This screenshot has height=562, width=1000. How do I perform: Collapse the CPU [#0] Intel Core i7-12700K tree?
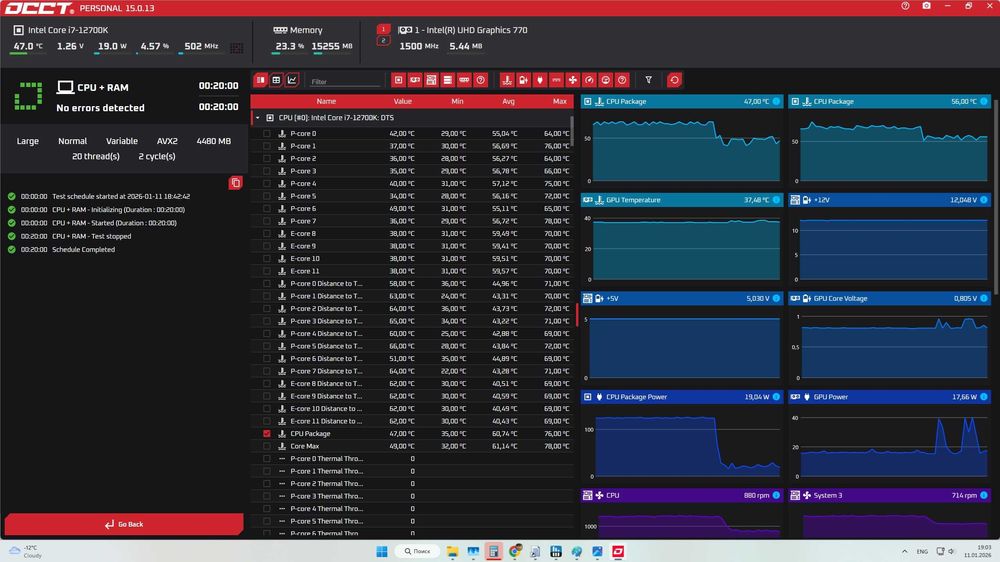tap(258, 118)
